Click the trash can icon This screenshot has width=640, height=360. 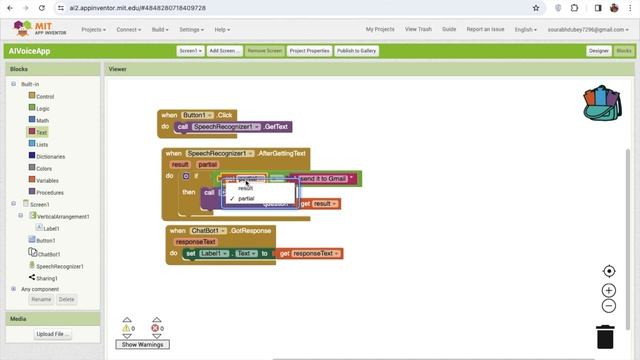point(605,337)
